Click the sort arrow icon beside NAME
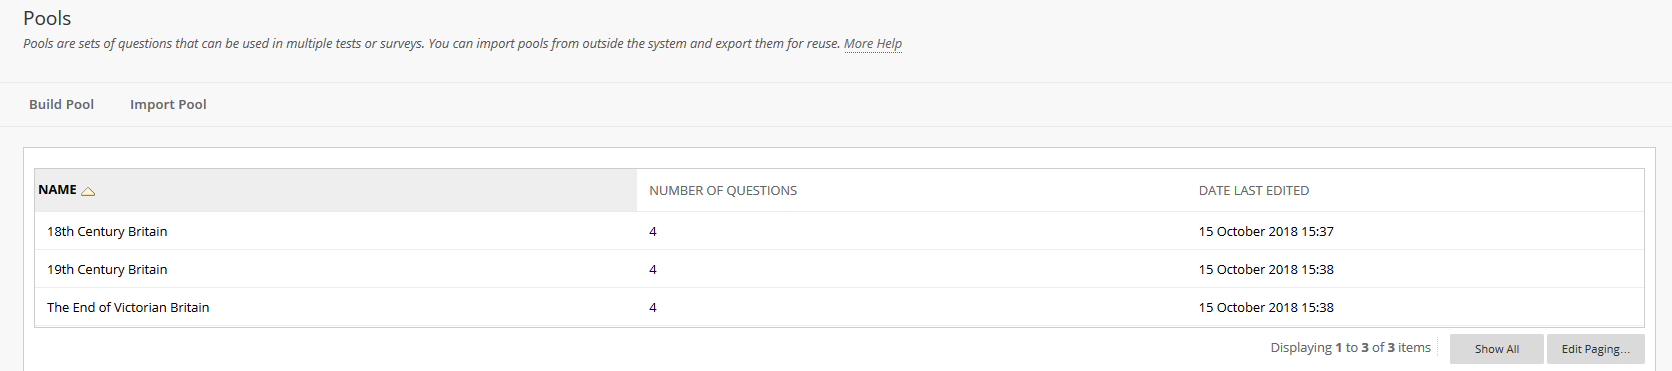Image resolution: width=1672 pixels, height=371 pixels. click(x=88, y=191)
